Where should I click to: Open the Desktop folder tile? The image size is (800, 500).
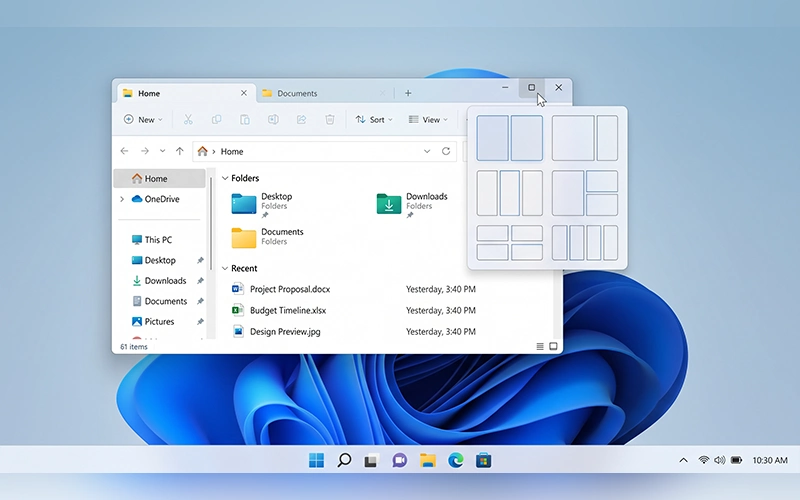pyautogui.click(x=263, y=203)
